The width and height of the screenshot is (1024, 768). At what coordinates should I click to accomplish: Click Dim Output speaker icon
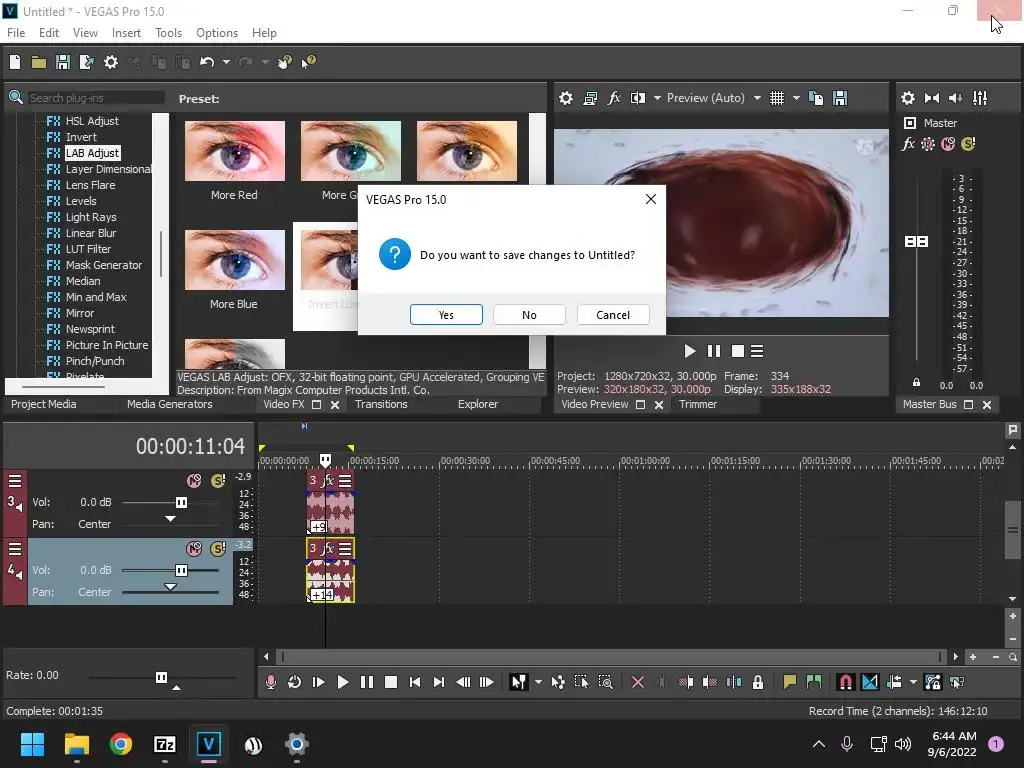pyautogui.click(x=955, y=98)
